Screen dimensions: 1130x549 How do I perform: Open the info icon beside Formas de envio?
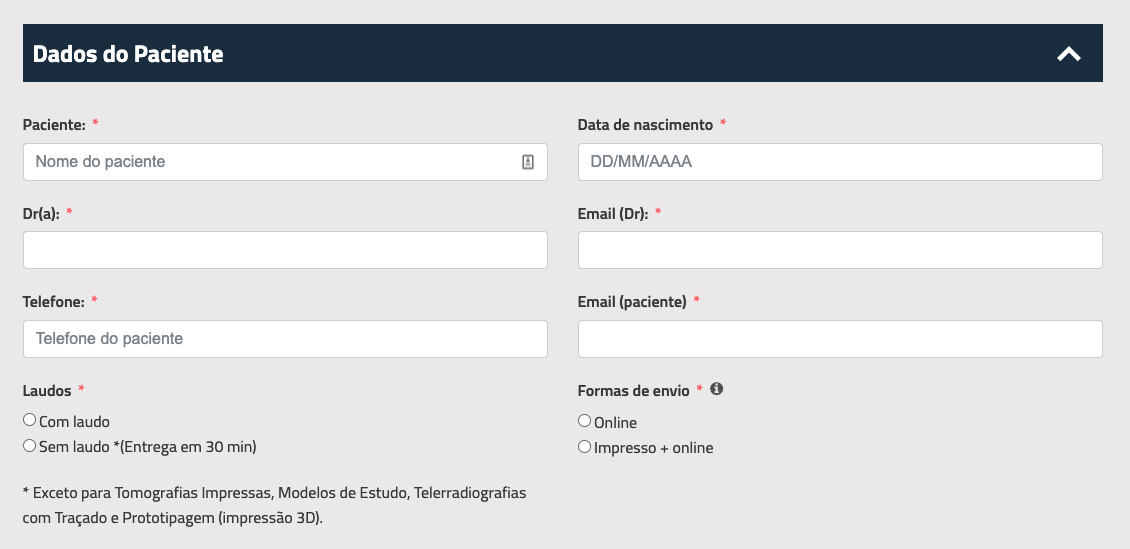pyautogui.click(x=716, y=389)
